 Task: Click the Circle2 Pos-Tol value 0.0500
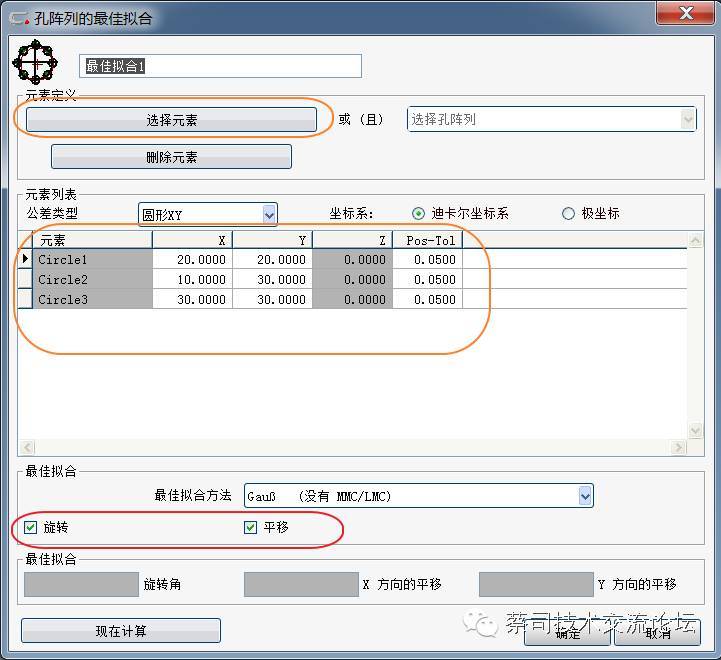(x=428, y=279)
